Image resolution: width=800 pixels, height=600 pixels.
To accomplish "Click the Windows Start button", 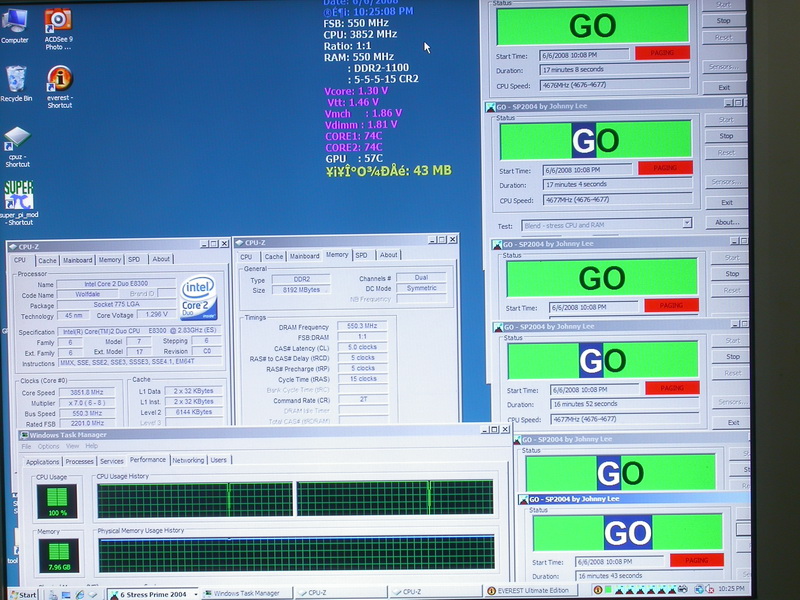I will (x=23, y=594).
